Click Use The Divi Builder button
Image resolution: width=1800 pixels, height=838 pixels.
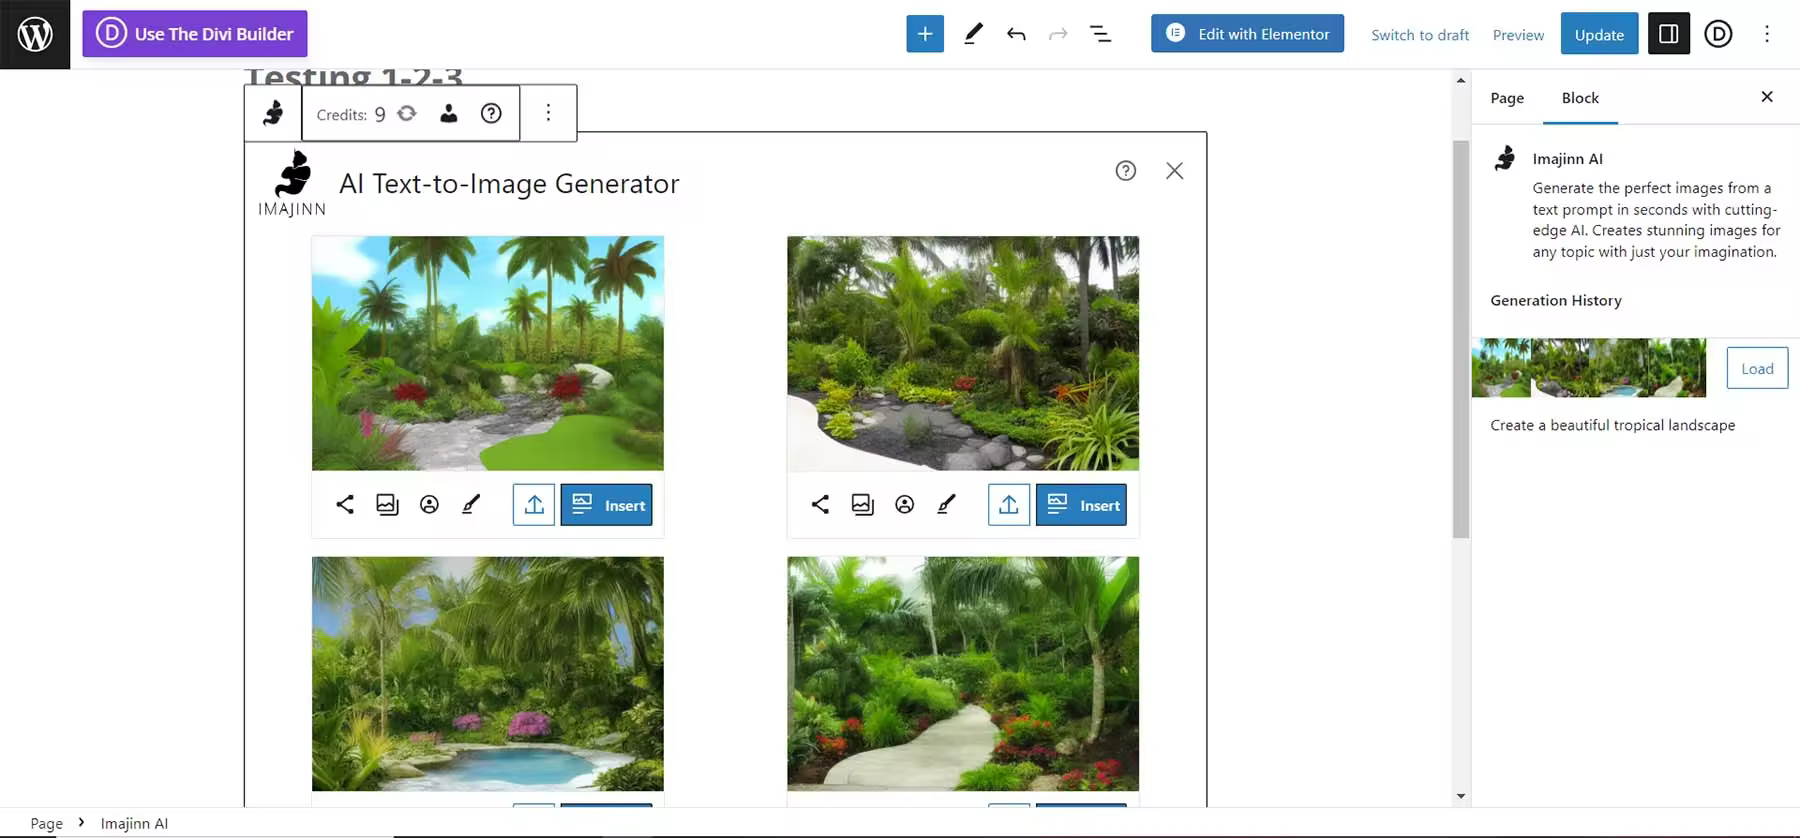pos(195,34)
